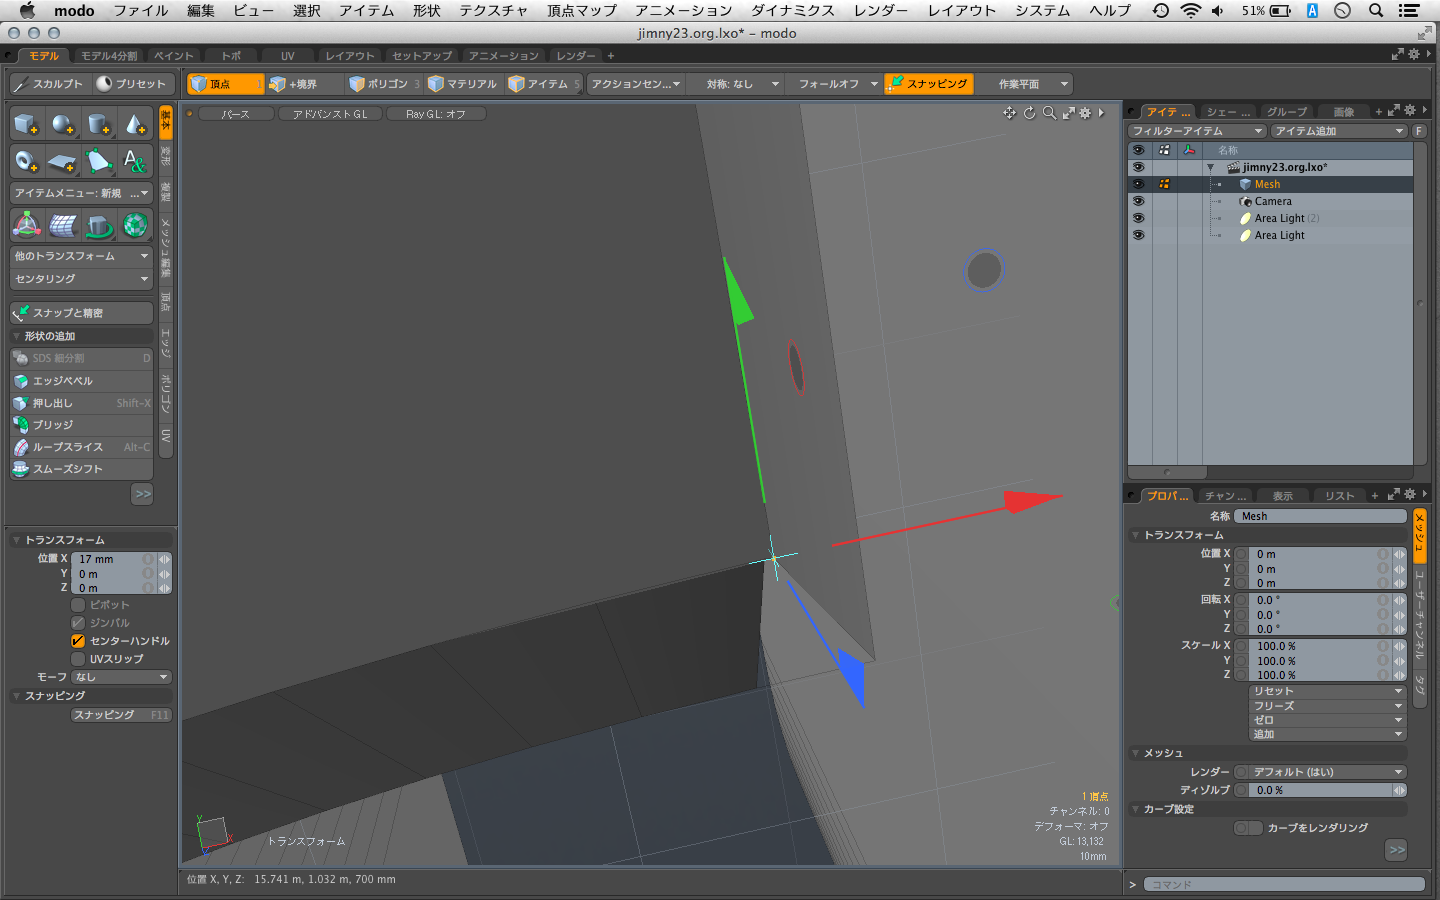Enable the UVスリップ checkbox

[x=78, y=659]
